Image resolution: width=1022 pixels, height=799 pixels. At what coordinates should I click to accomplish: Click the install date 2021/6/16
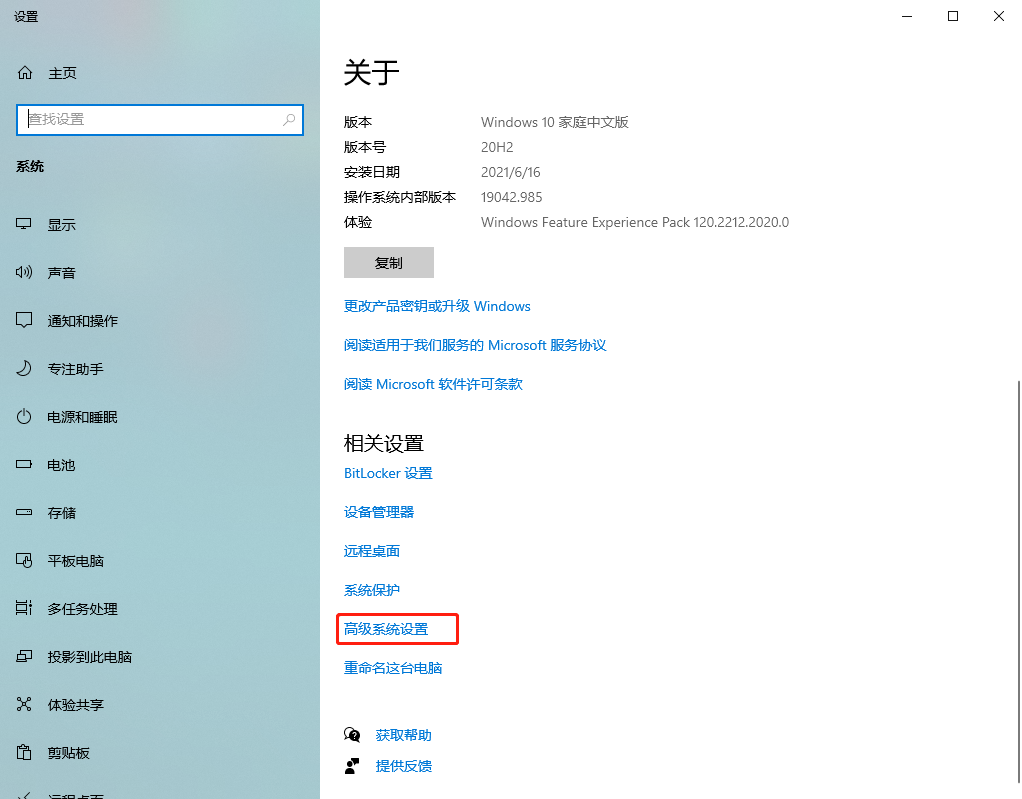point(511,173)
